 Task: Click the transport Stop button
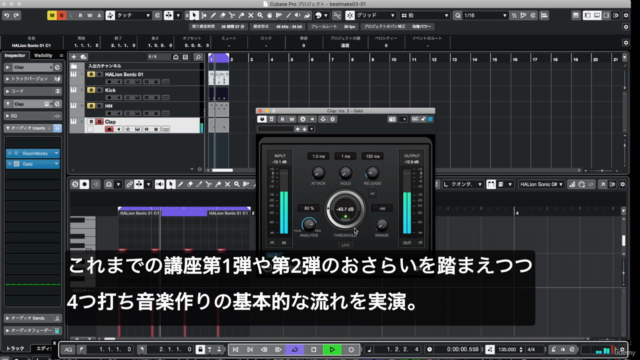pyautogui.click(x=313, y=349)
